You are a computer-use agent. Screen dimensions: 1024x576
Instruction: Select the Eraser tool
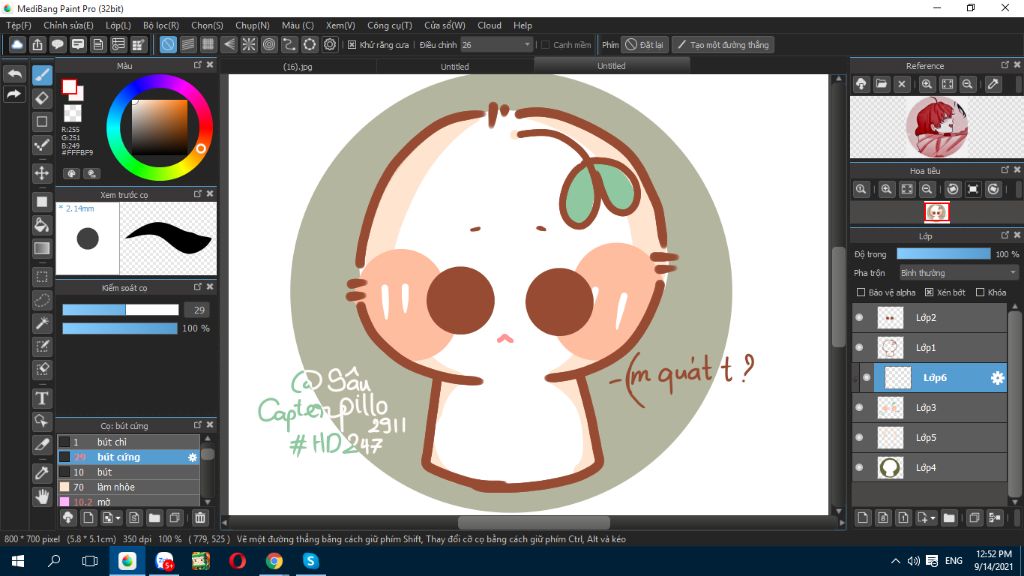(x=42, y=99)
